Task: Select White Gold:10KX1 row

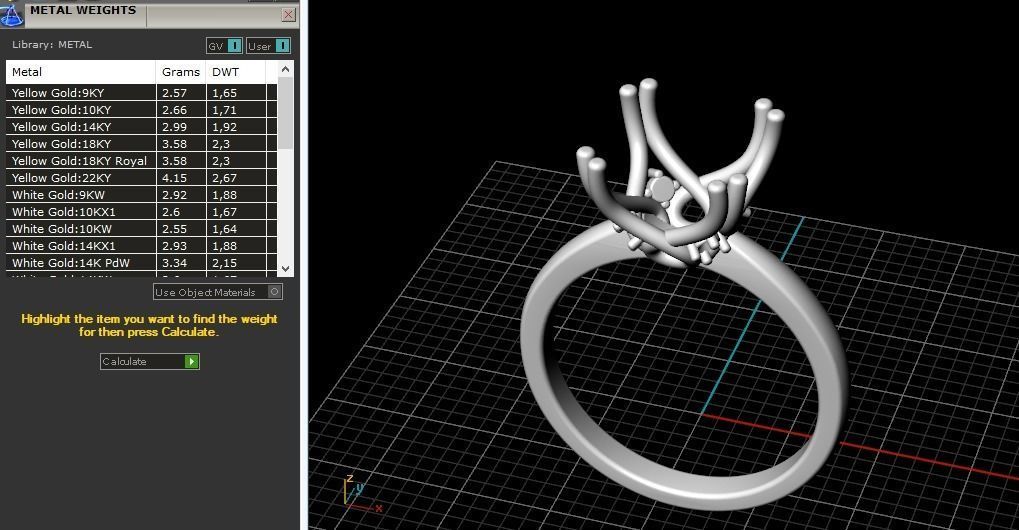Action: coord(142,211)
